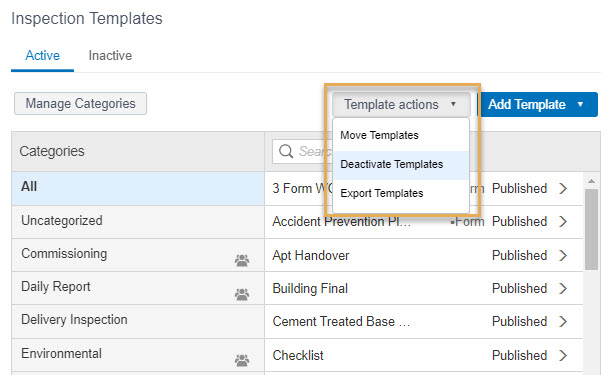Open the Add Template dropdown arrow
This screenshot has height=375, width=610.
tap(580, 104)
